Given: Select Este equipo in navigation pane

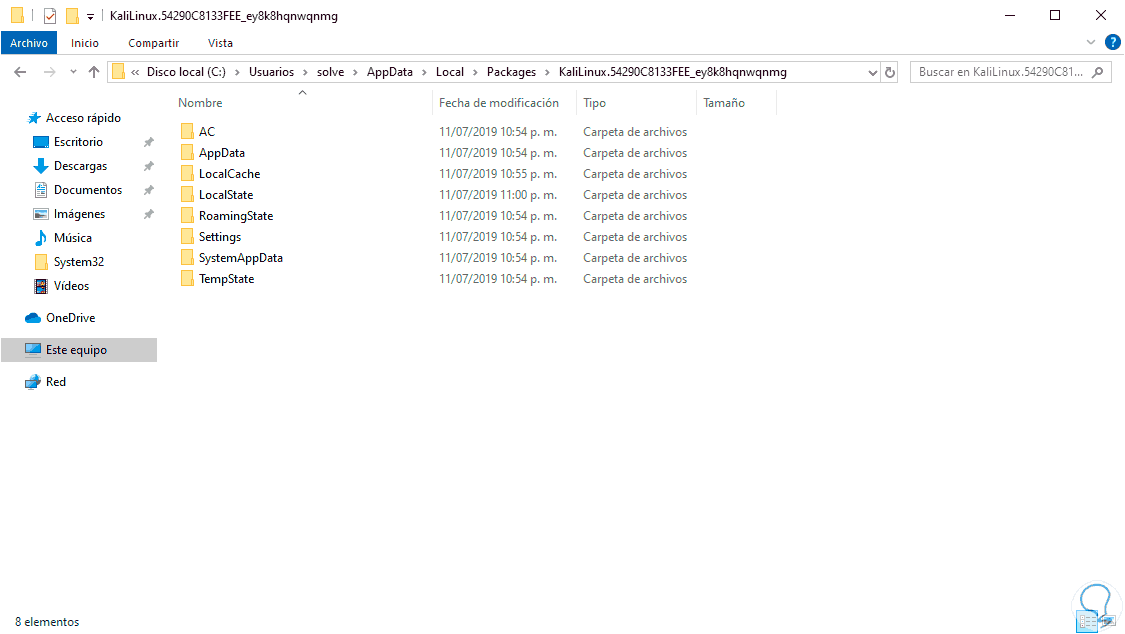Looking at the screenshot, I should [79, 350].
